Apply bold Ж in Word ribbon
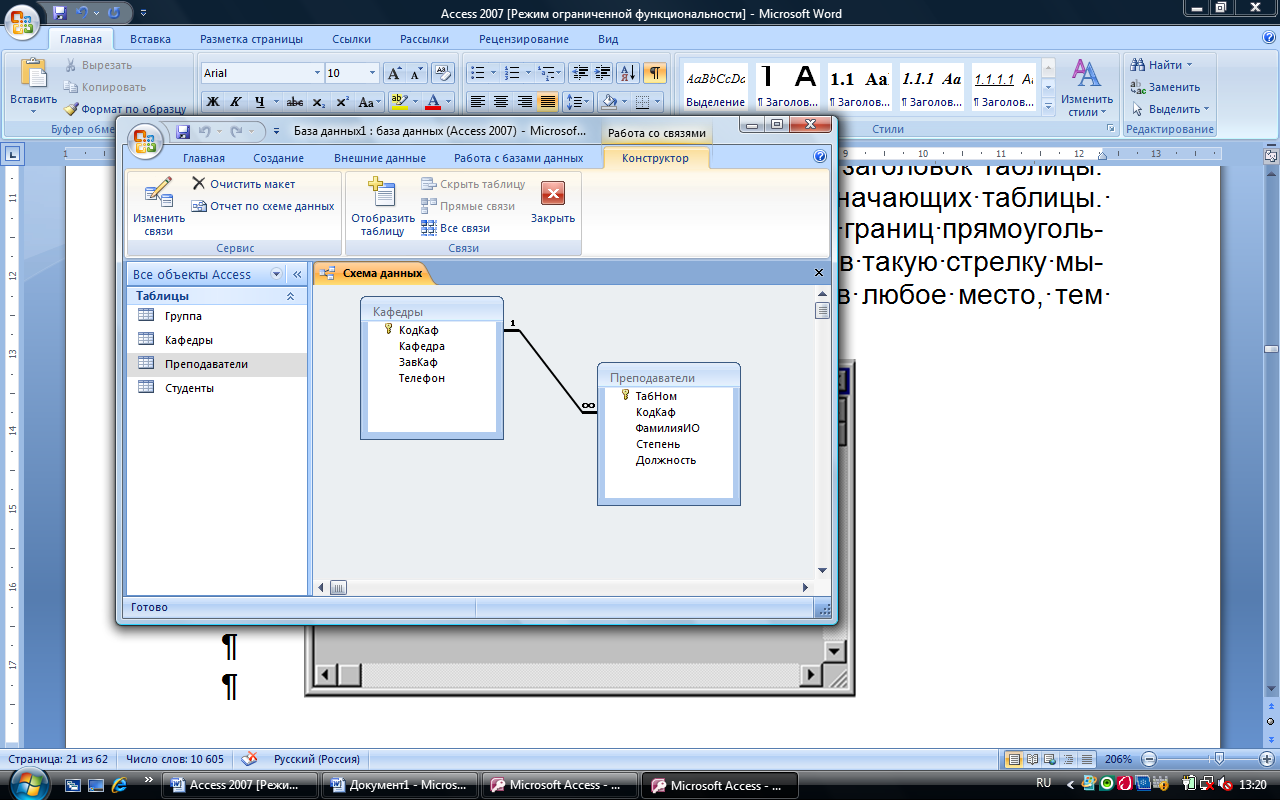 212,102
